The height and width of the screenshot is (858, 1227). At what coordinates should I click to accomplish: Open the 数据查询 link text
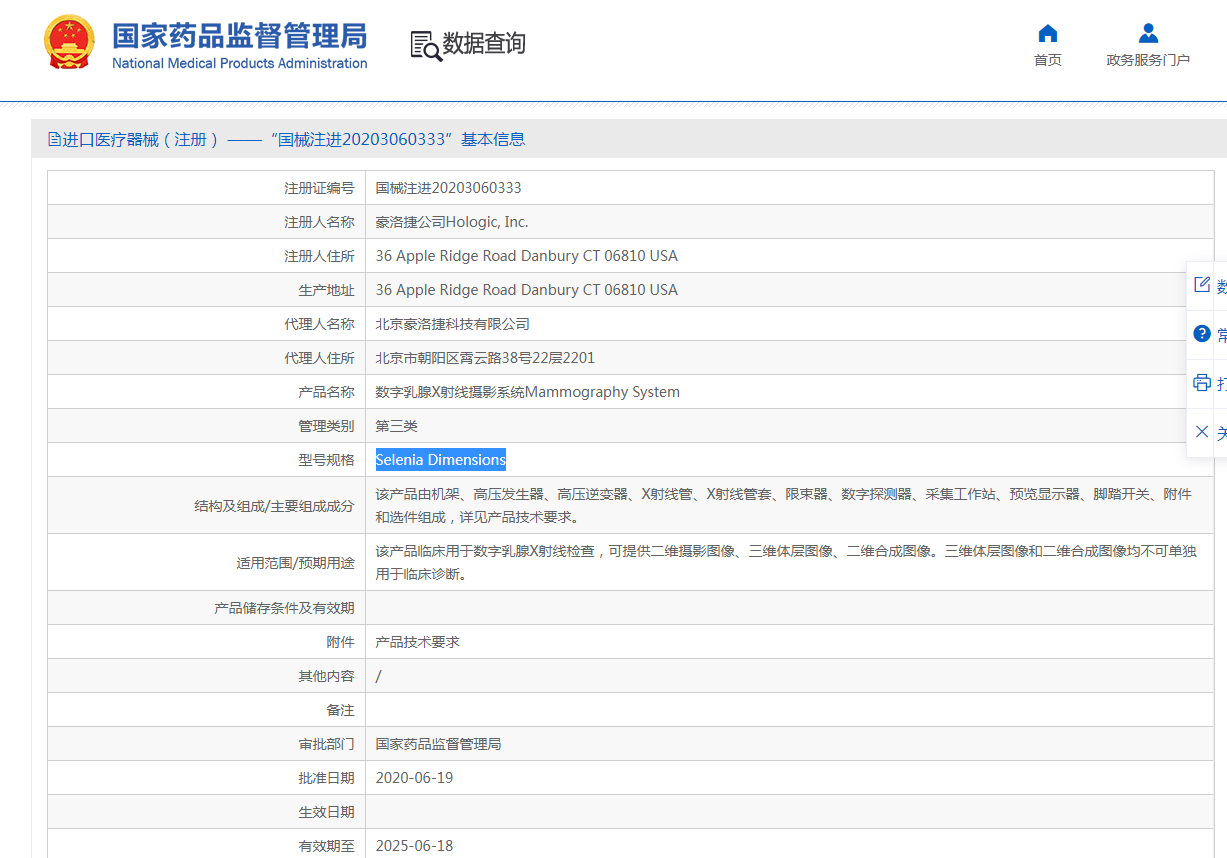click(x=484, y=44)
